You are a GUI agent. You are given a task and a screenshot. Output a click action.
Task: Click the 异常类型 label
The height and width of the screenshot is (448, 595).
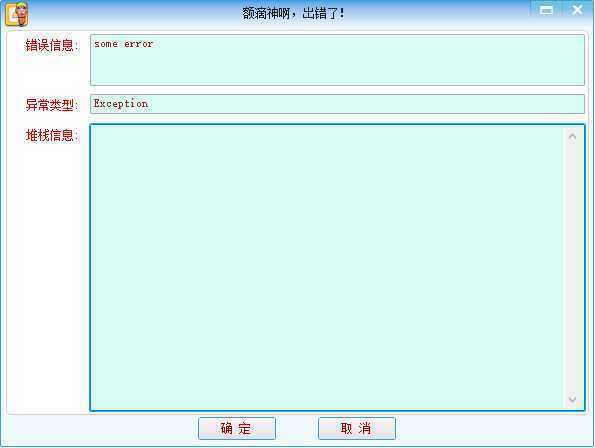(51, 105)
